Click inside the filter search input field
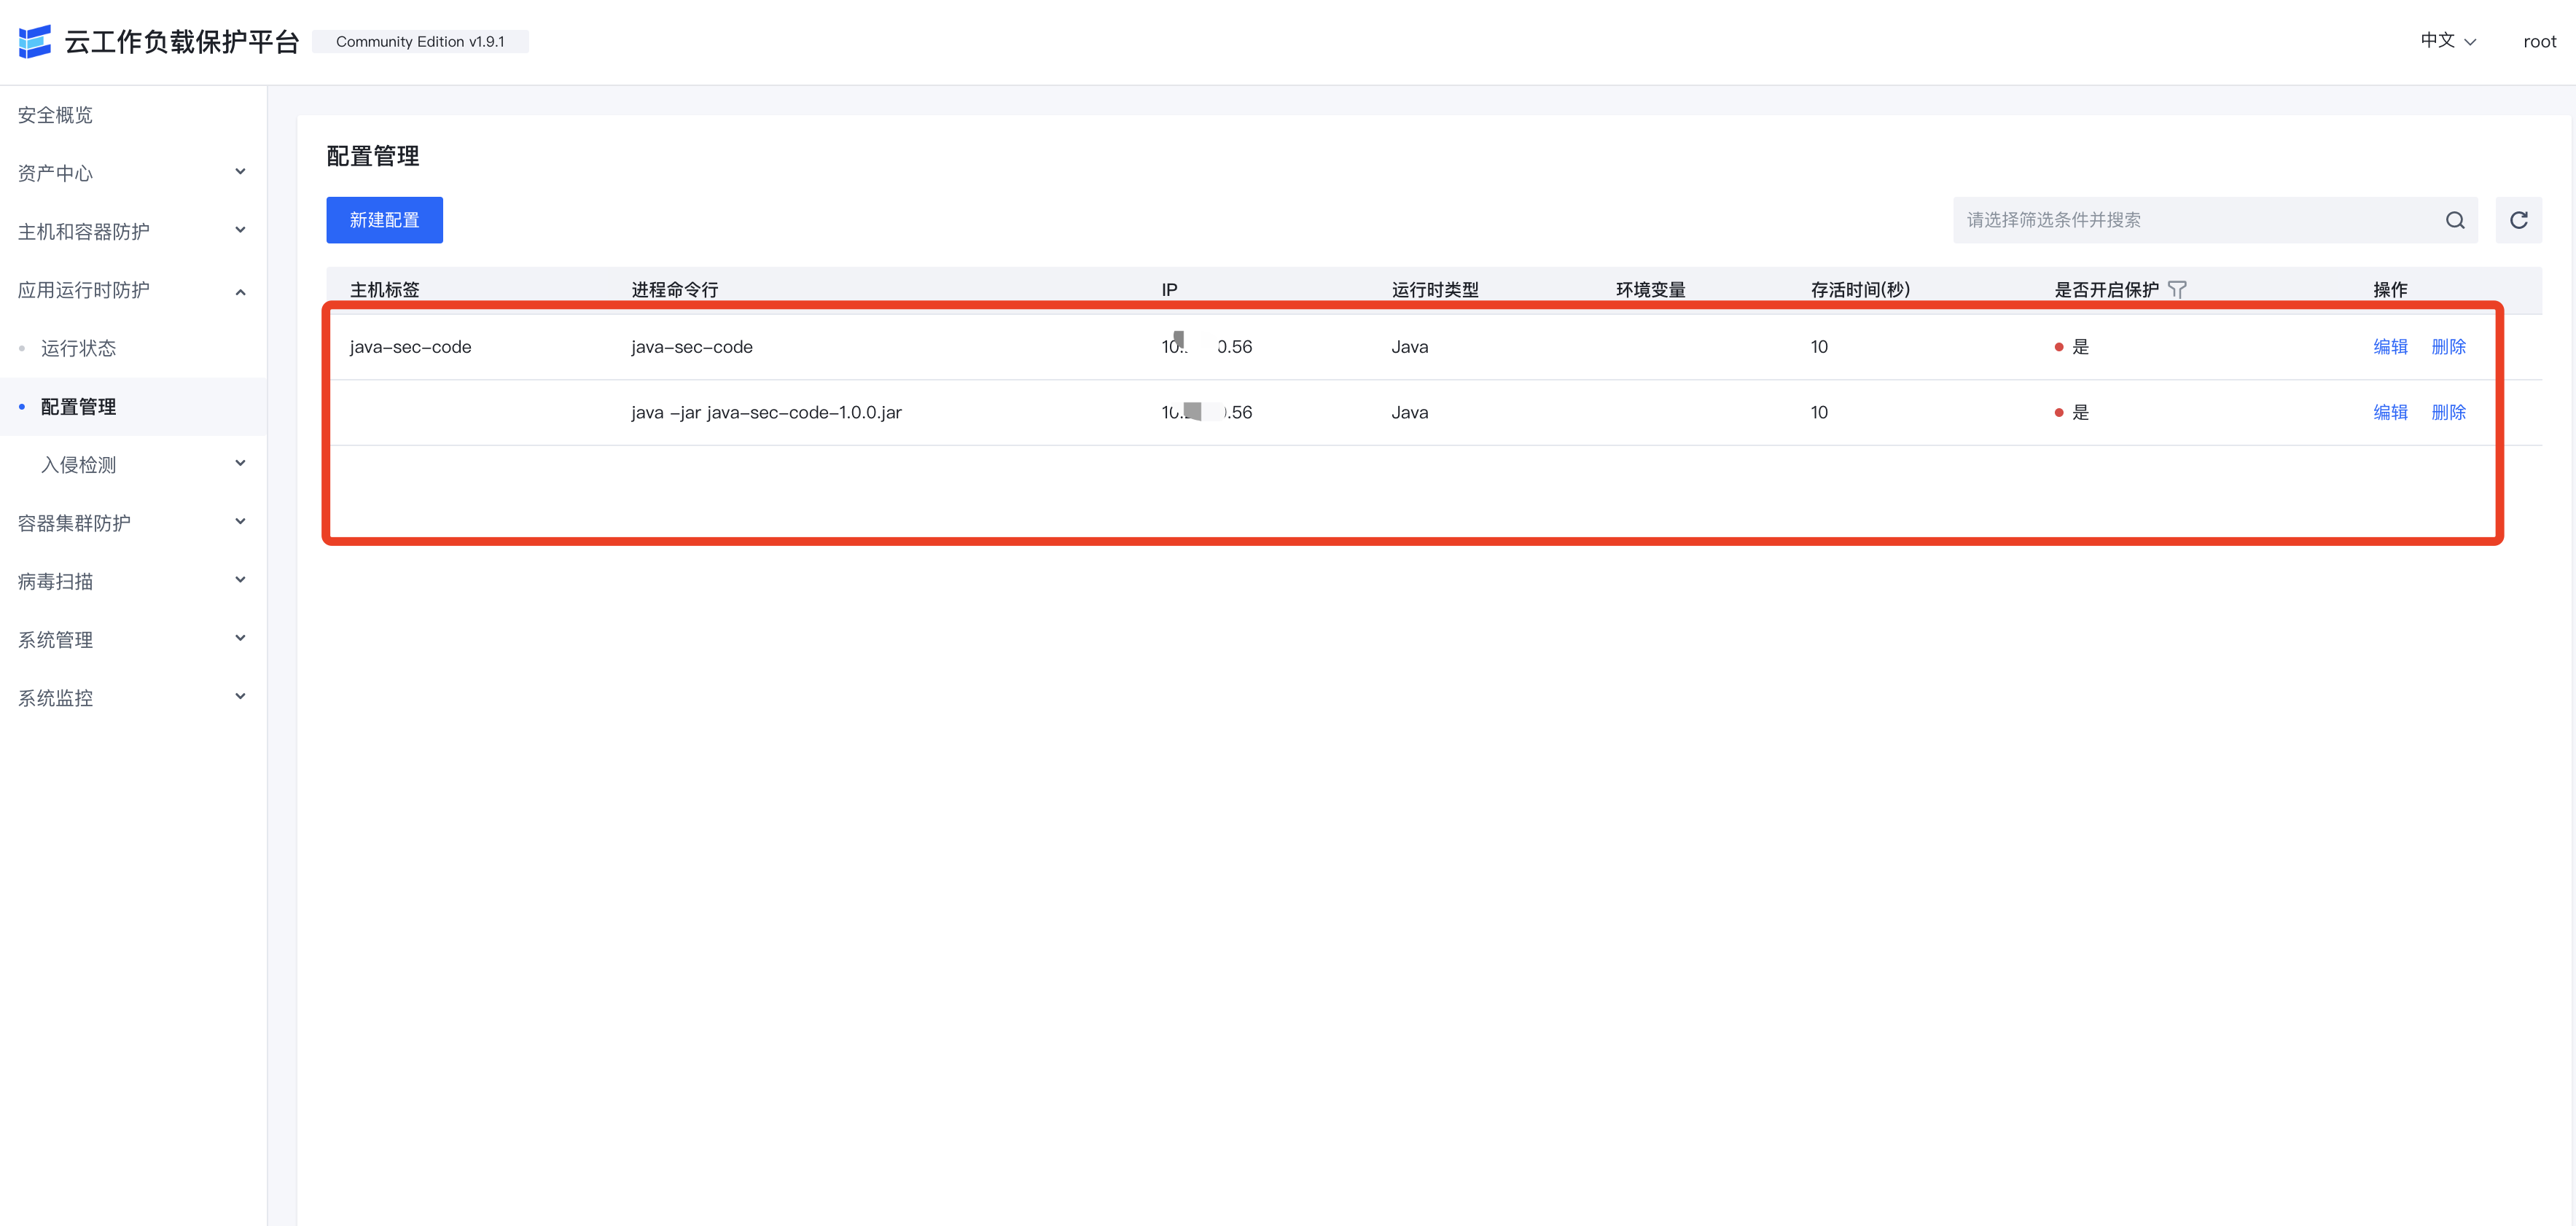 point(2150,219)
